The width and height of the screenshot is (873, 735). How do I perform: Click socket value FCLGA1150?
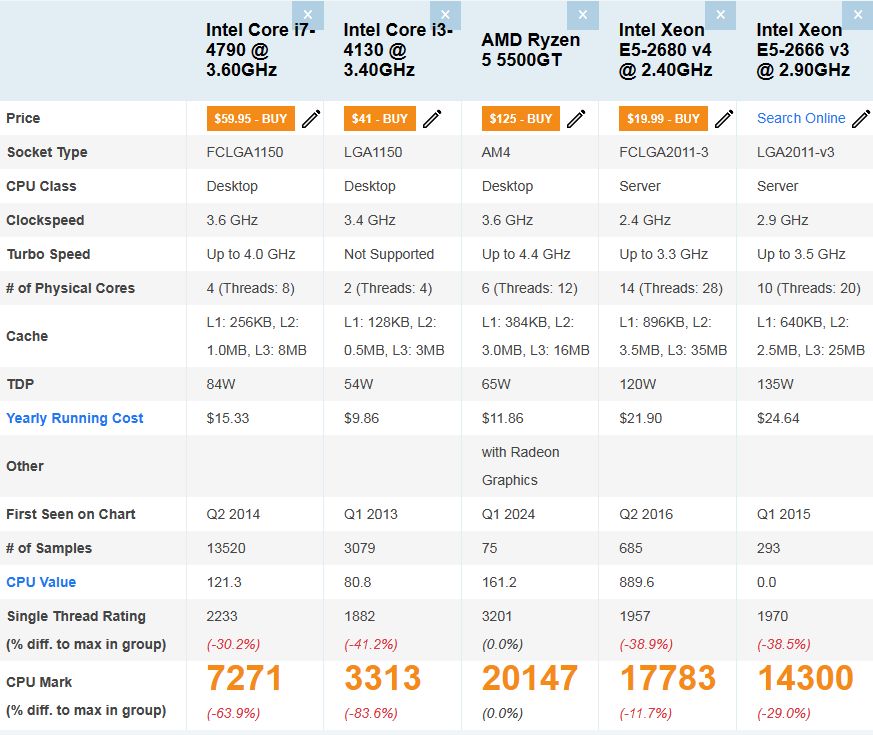pyautogui.click(x=245, y=152)
